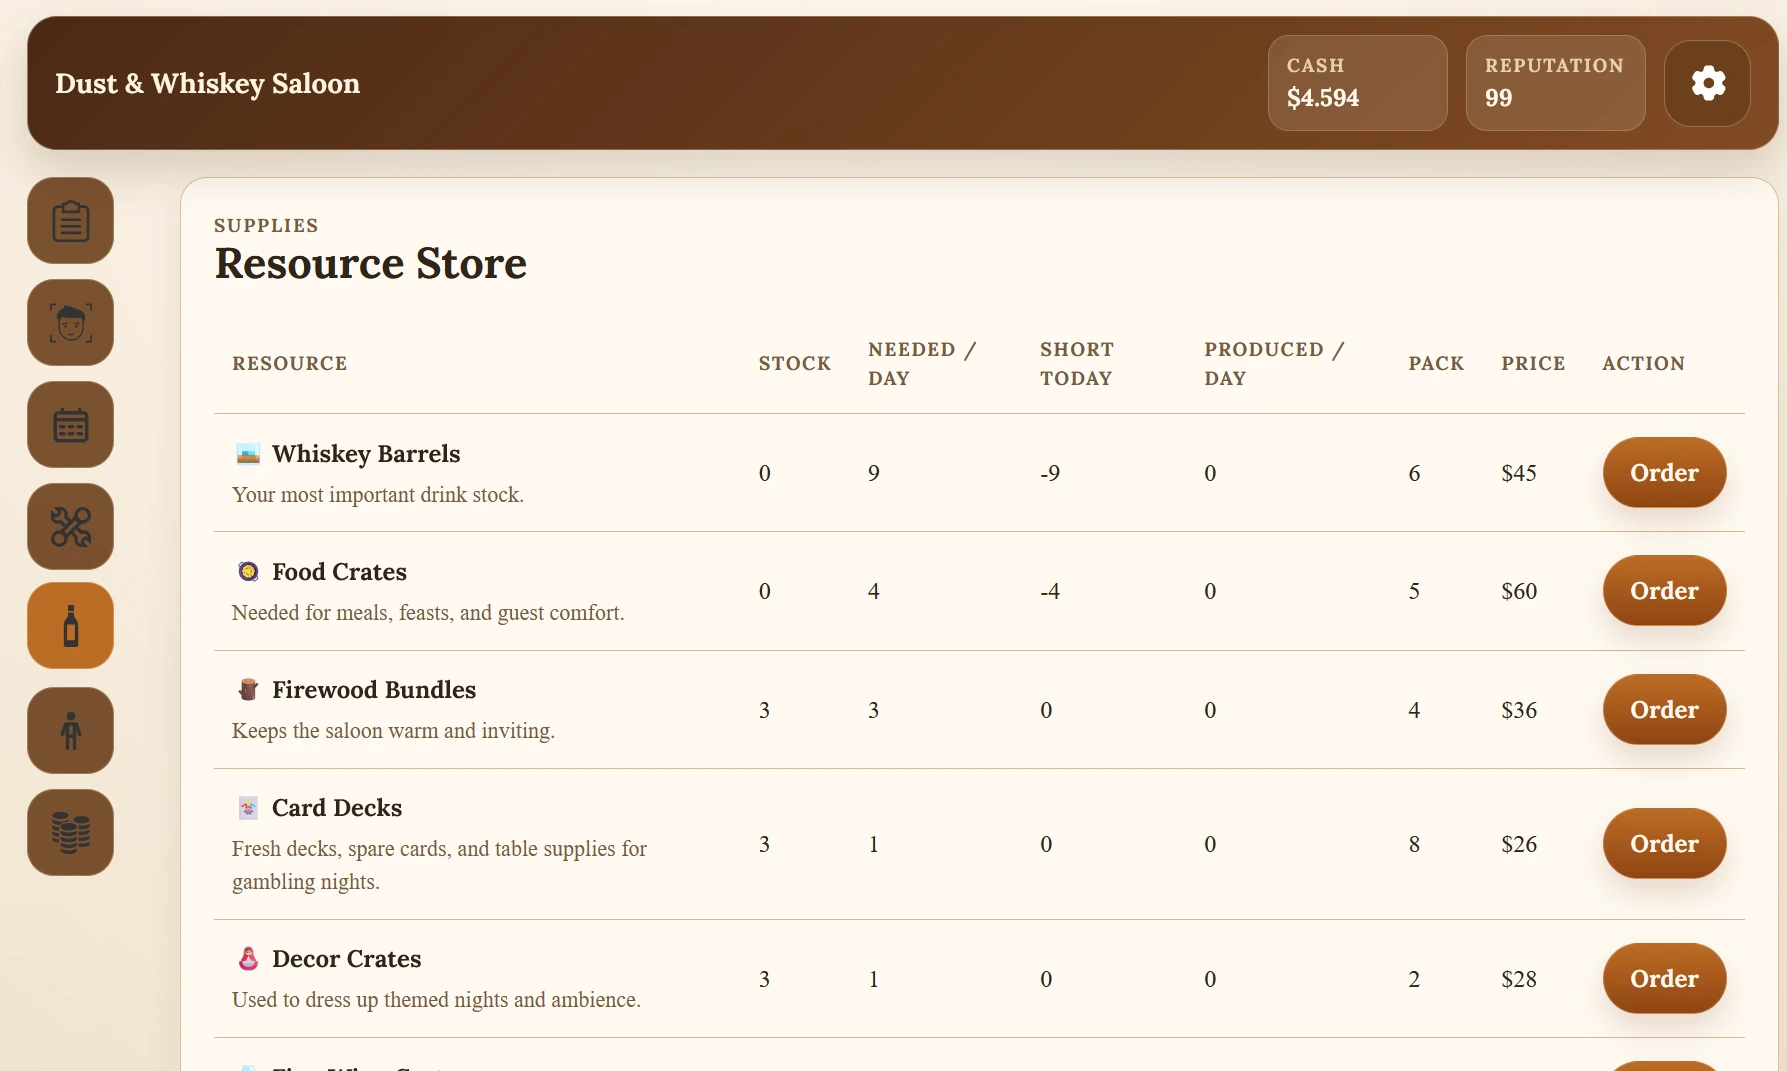Select the bottle supplies sidebar icon
The height and width of the screenshot is (1071, 1787).
[x=70, y=626]
